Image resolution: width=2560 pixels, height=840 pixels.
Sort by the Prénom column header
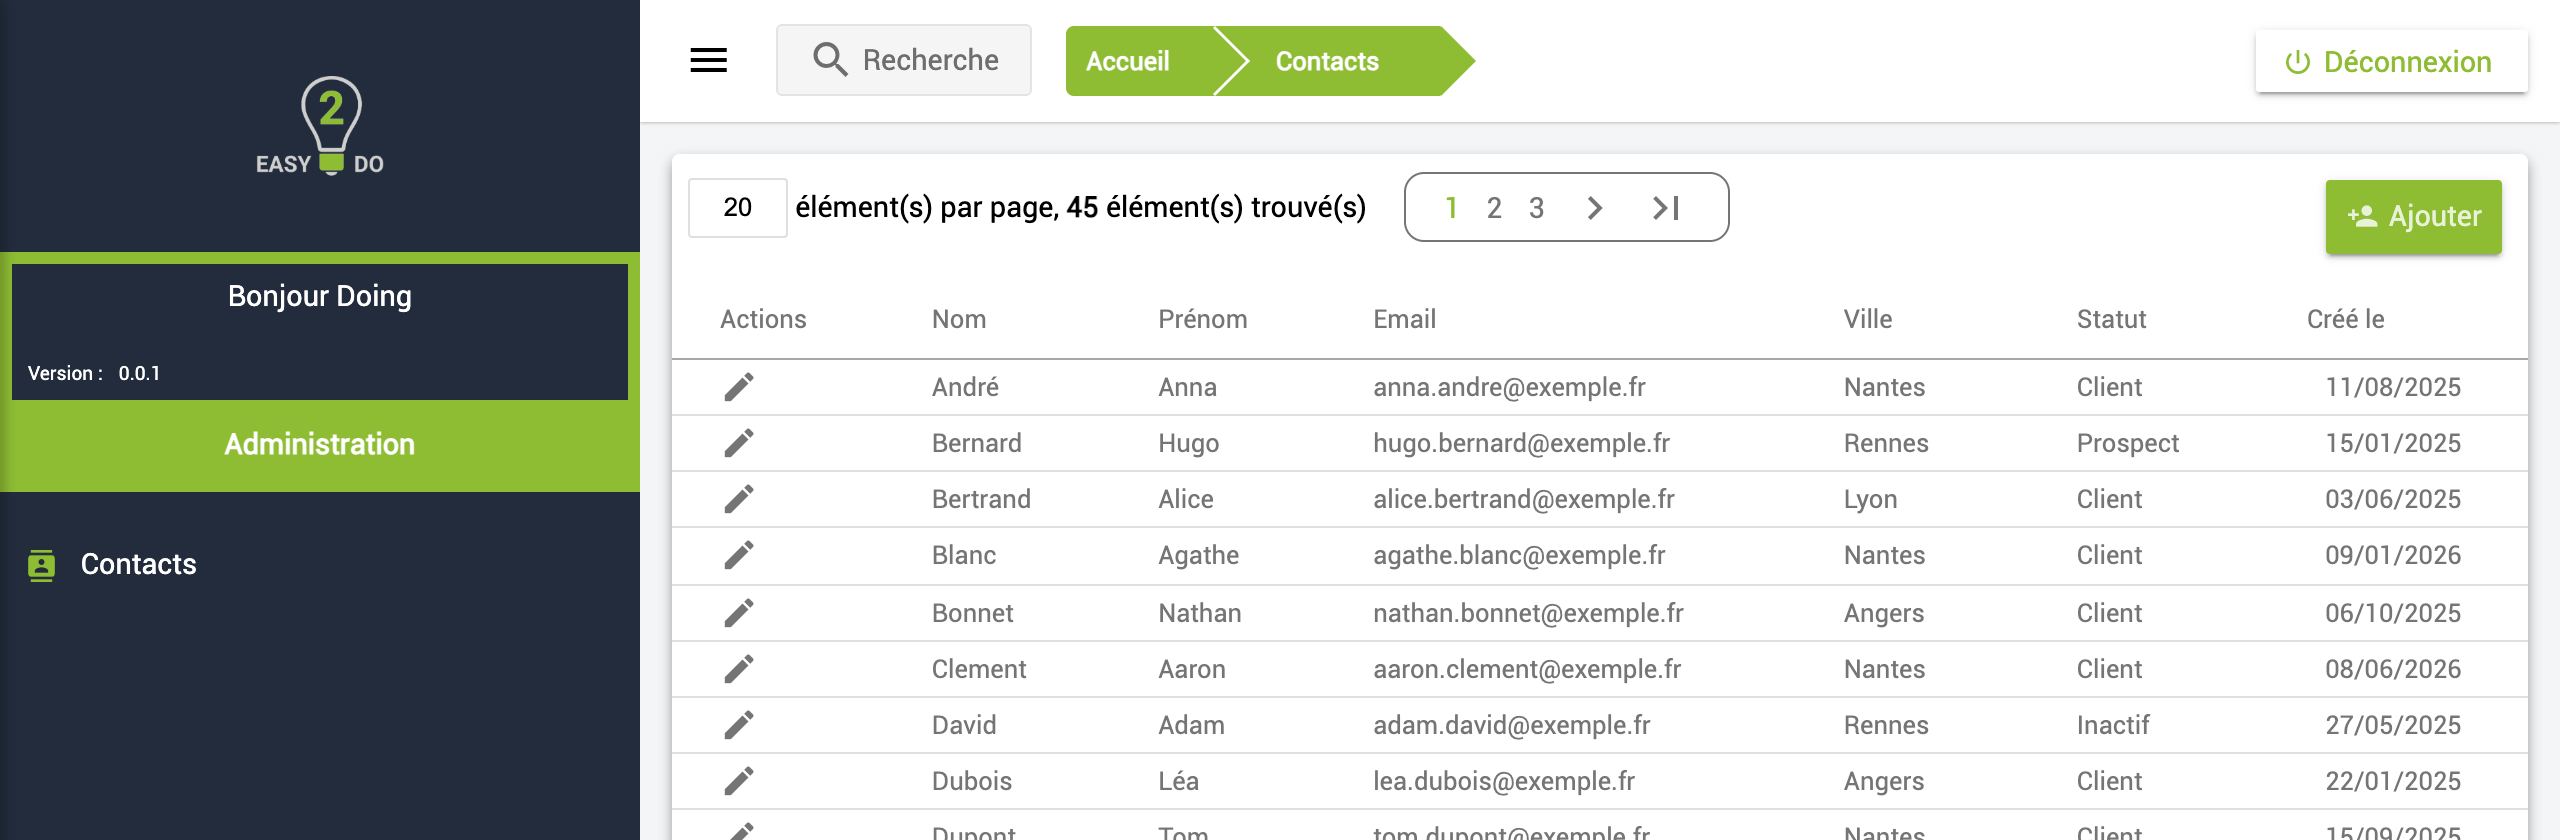click(x=1203, y=319)
